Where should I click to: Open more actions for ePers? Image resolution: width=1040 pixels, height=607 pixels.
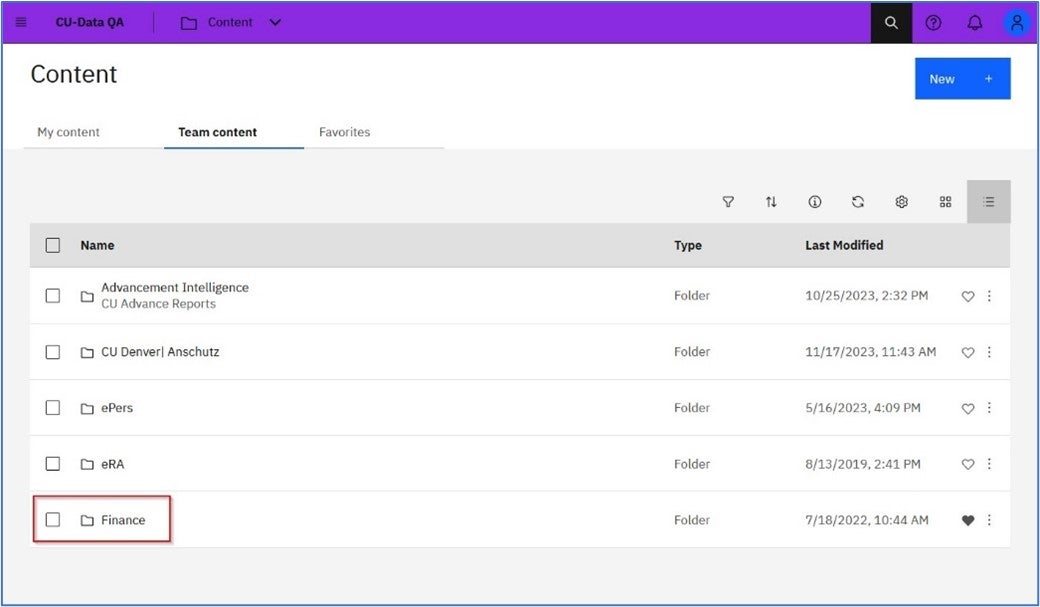pos(989,408)
